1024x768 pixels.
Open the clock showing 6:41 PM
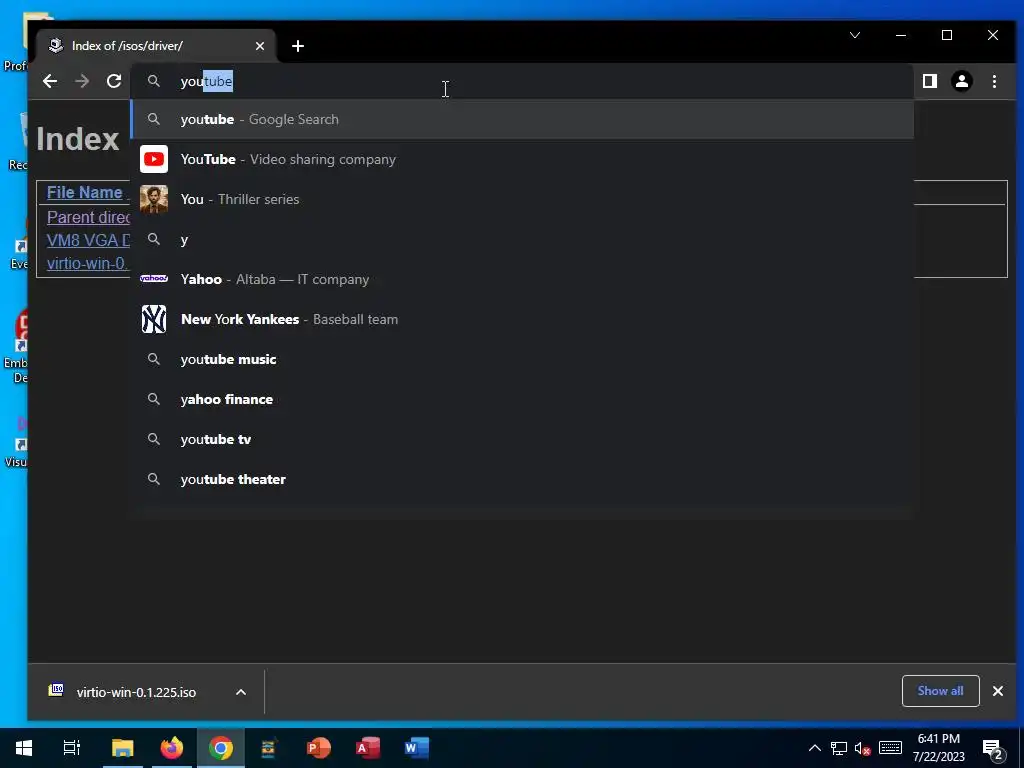click(938, 748)
